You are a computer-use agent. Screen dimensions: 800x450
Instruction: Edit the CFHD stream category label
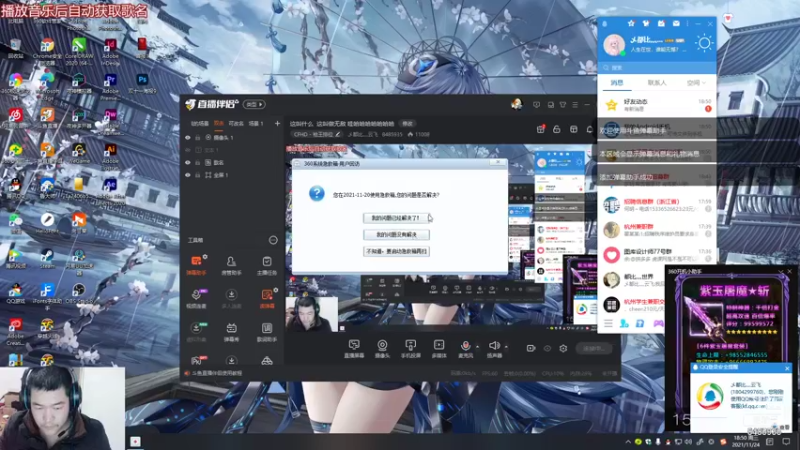(316, 135)
